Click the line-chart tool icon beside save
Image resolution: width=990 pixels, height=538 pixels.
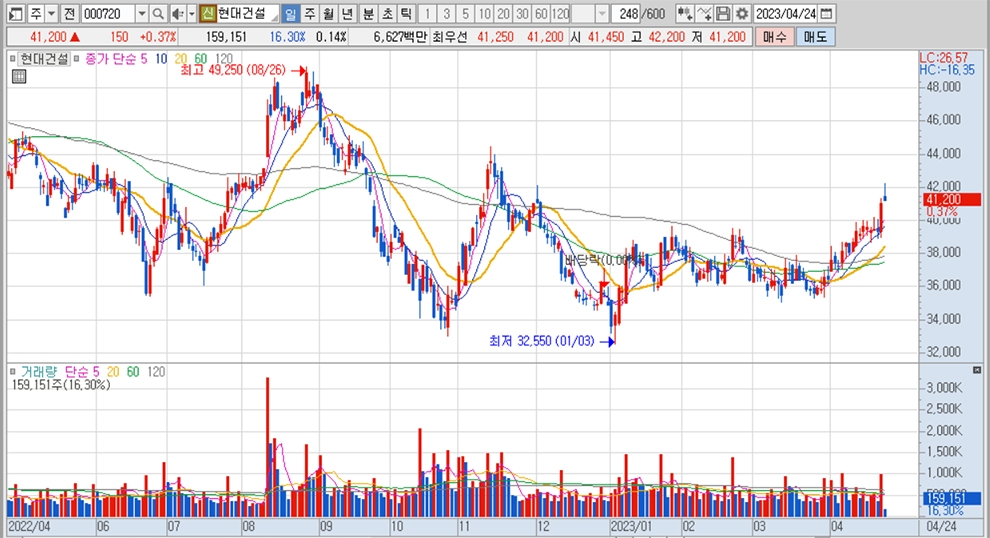click(x=706, y=14)
